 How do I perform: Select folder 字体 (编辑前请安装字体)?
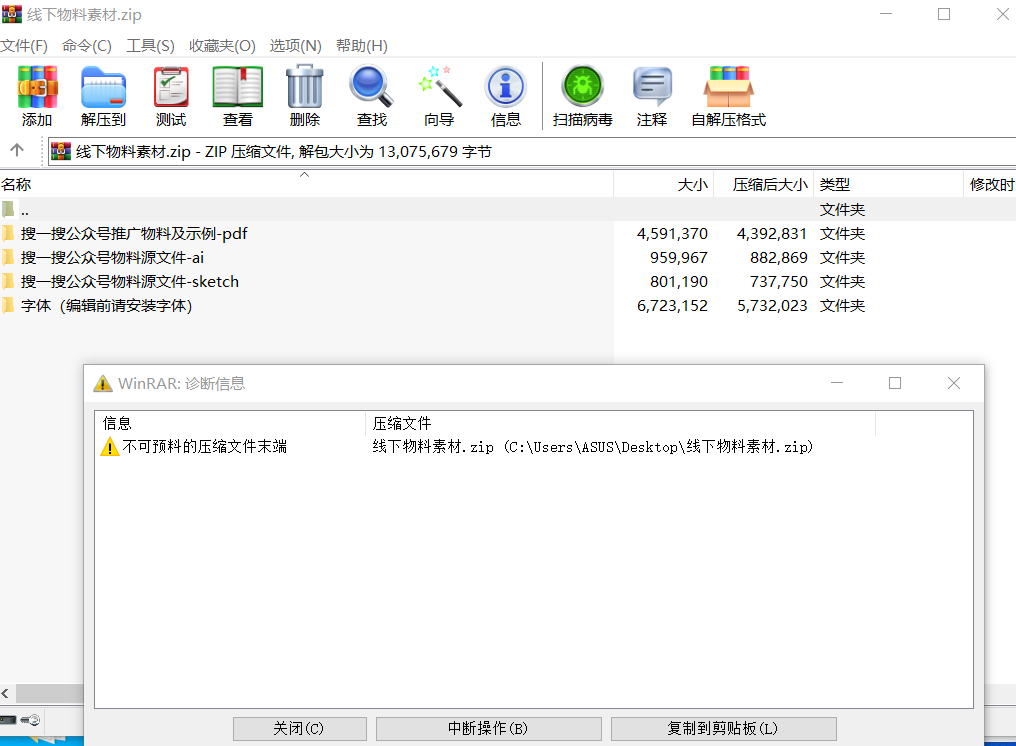tap(107, 305)
